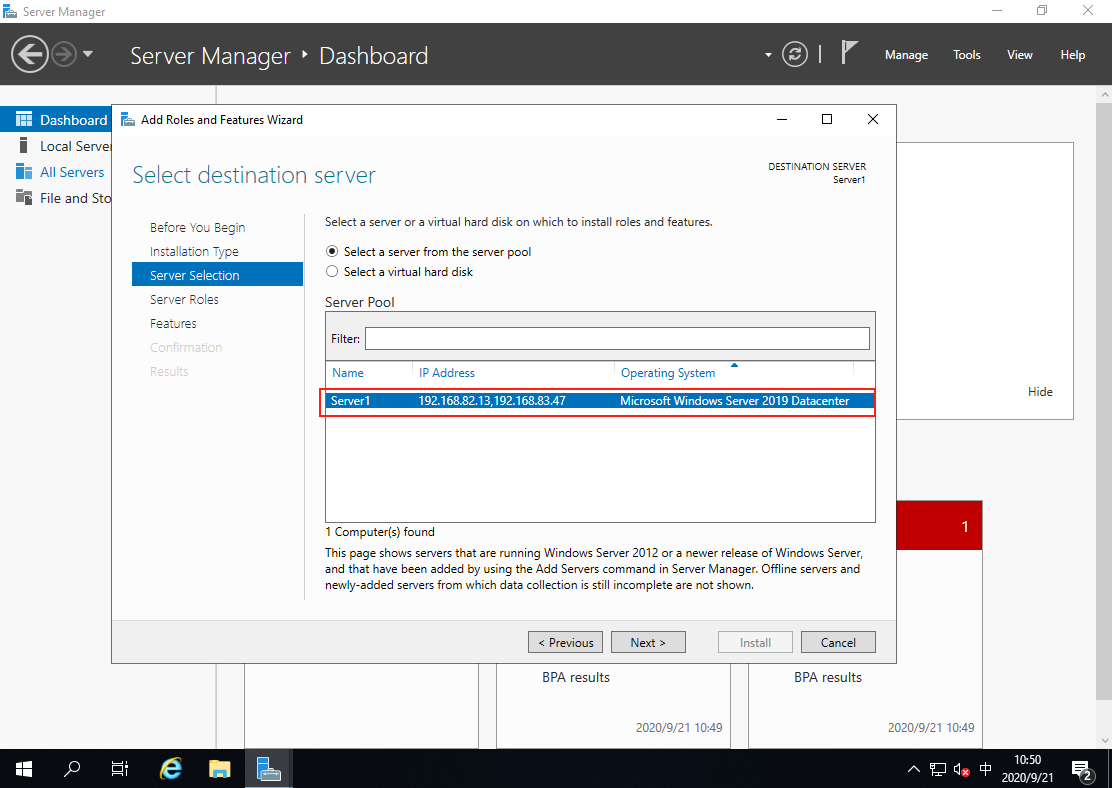Click the Dashboard grid icon in sidebar
The height and width of the screenshot is (788, 1112).
23,119
